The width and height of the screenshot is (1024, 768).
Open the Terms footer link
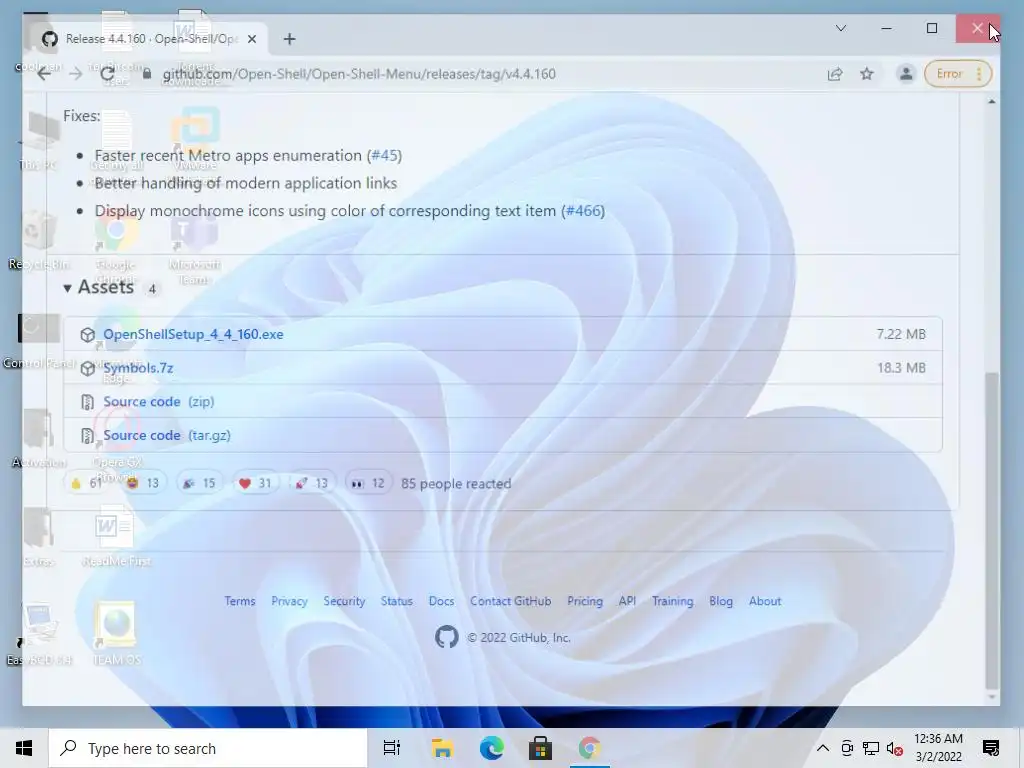tap(240, 601)
